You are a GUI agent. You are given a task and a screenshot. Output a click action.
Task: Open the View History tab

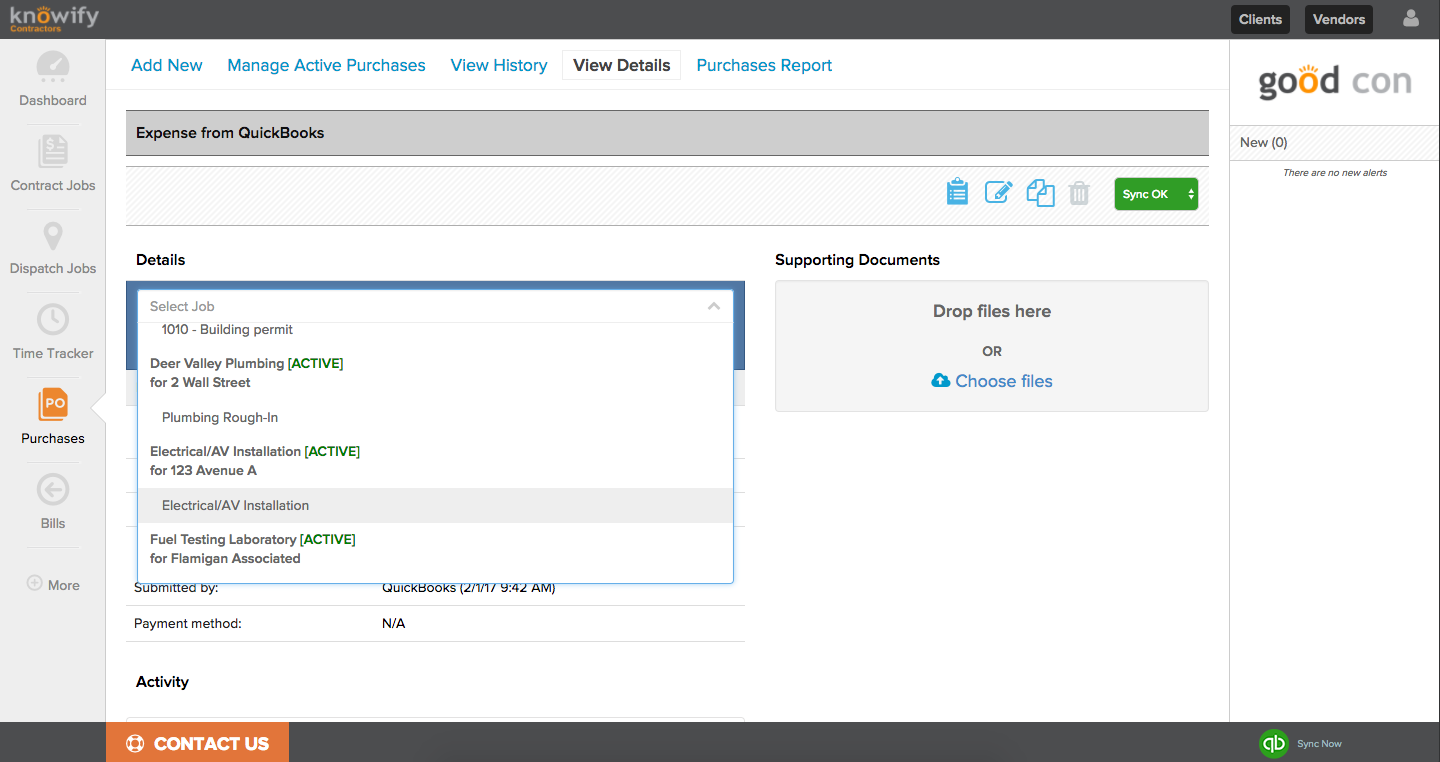[499, 65]
